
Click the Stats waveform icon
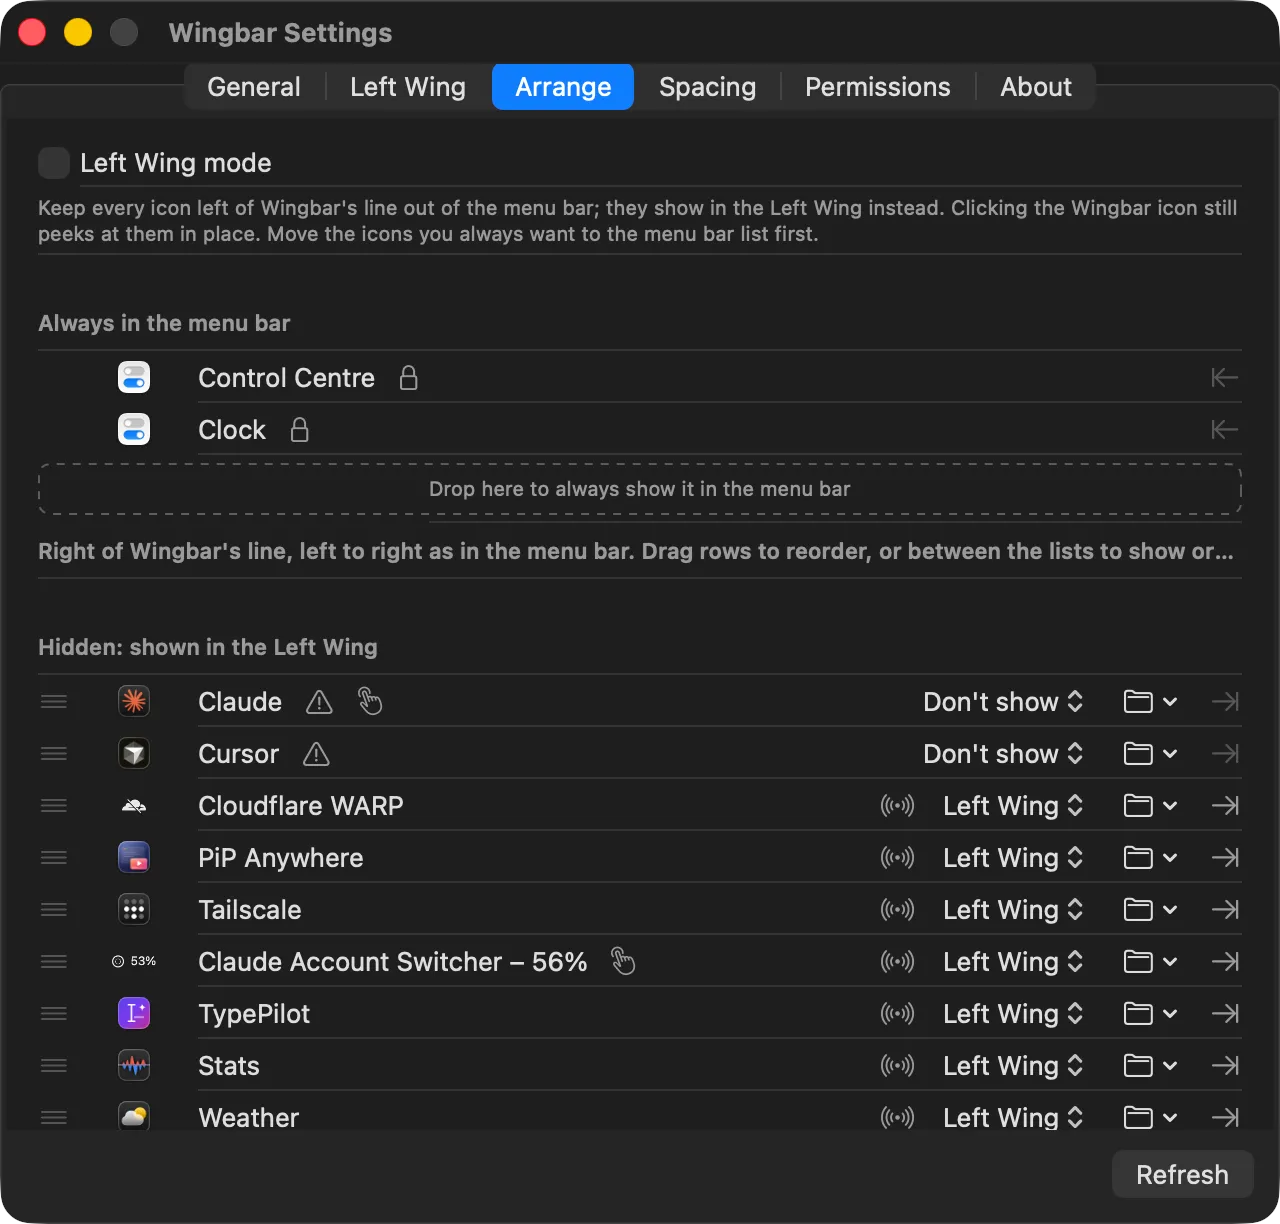point(134,1065)
